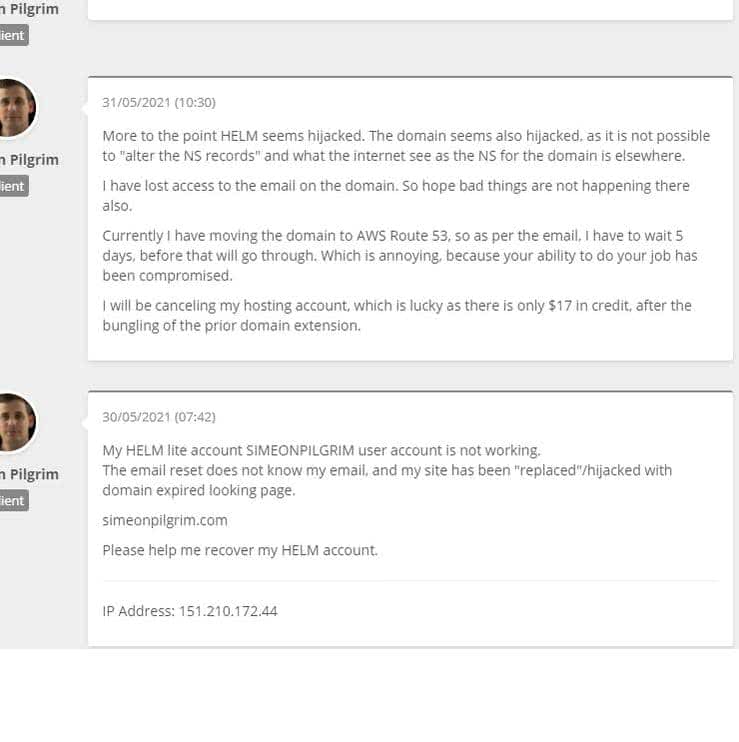Screen dimensions: 739x742
Task: Click the IP Address 151.210.172.44 line
Action: (x=190, y=611)
